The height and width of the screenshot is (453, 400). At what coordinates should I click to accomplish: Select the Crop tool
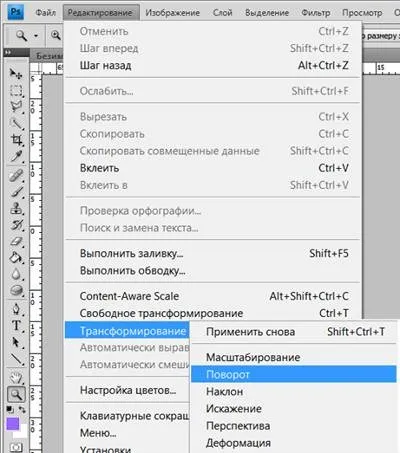pyautogui.click(x=16, y=140)
